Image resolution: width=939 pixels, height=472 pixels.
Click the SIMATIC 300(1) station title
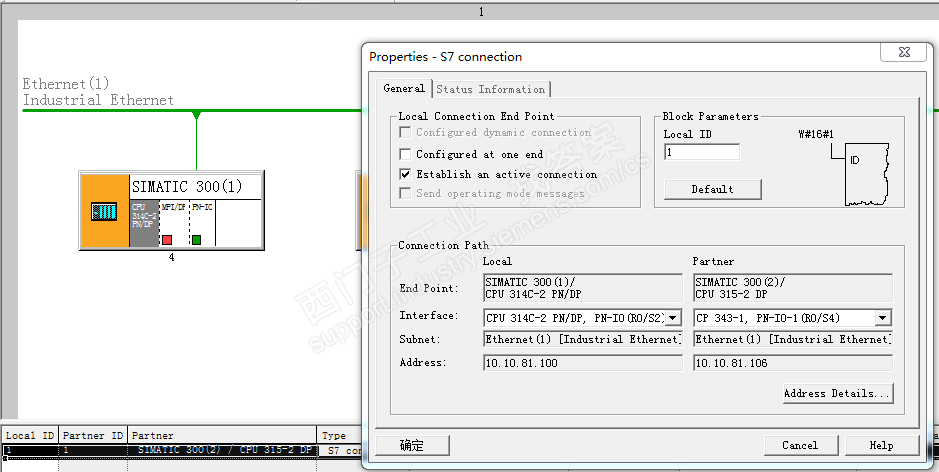coord(187,187)
